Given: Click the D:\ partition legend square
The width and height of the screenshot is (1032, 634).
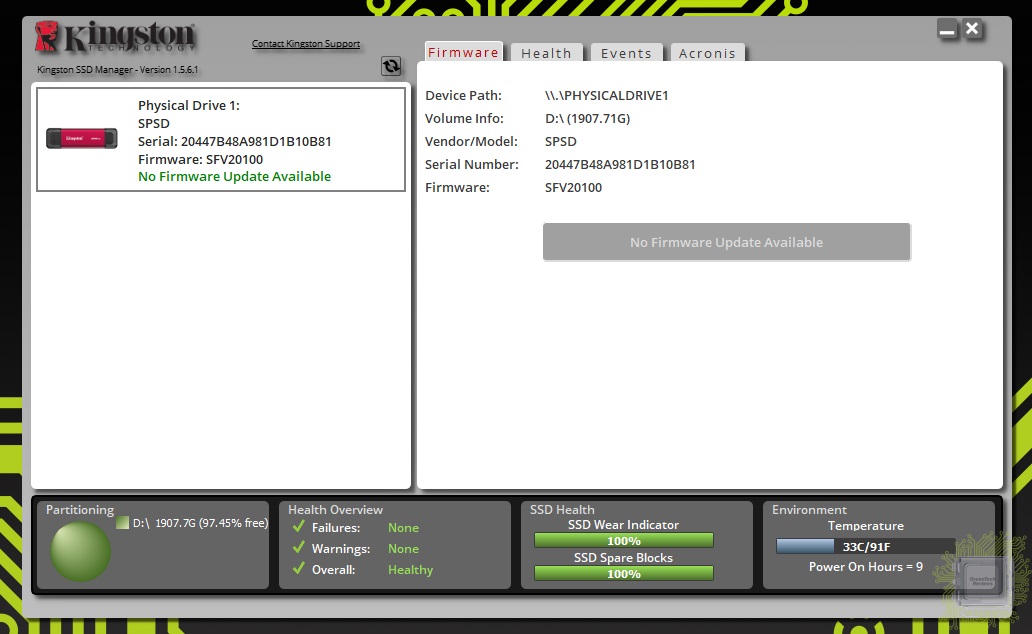Looking at the screenshot, I should (122, 523).
